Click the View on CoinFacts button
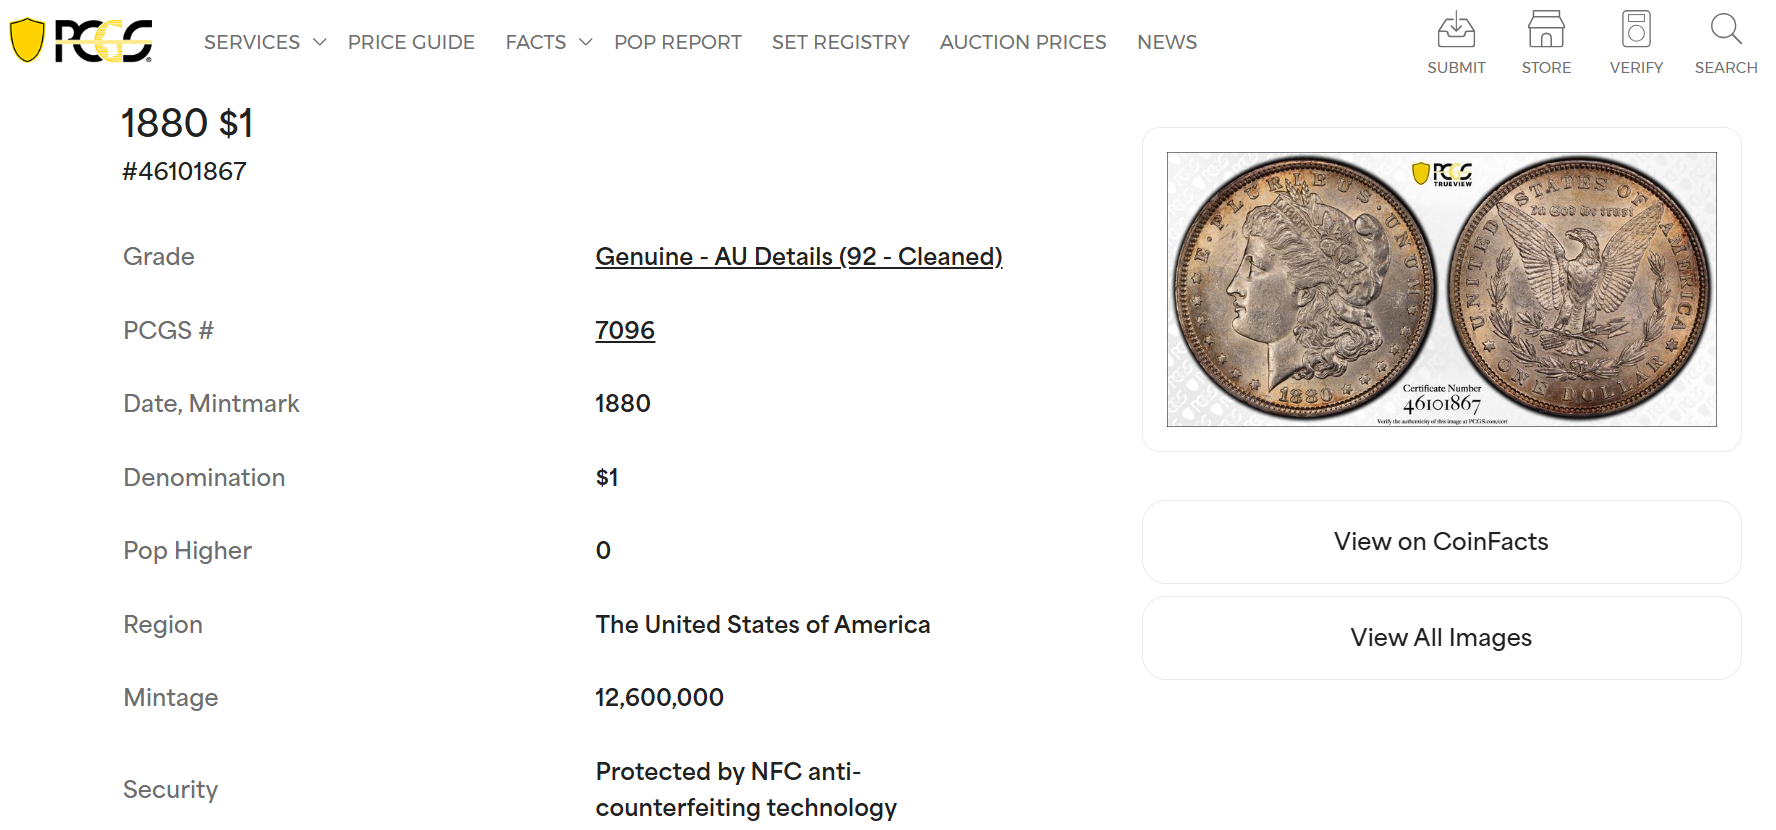 pyautogui.click(x=1441, y=542)
